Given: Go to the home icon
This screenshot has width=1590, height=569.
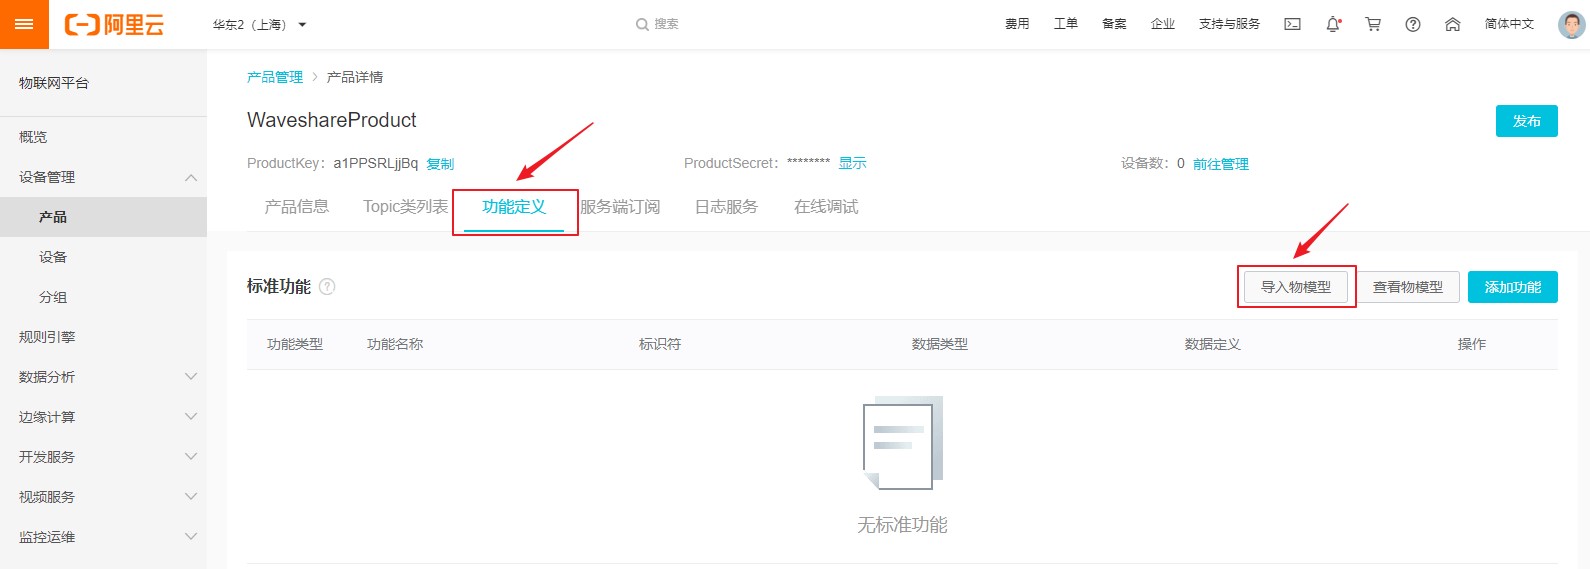Looking at the screenshot, I should 1453,24.
